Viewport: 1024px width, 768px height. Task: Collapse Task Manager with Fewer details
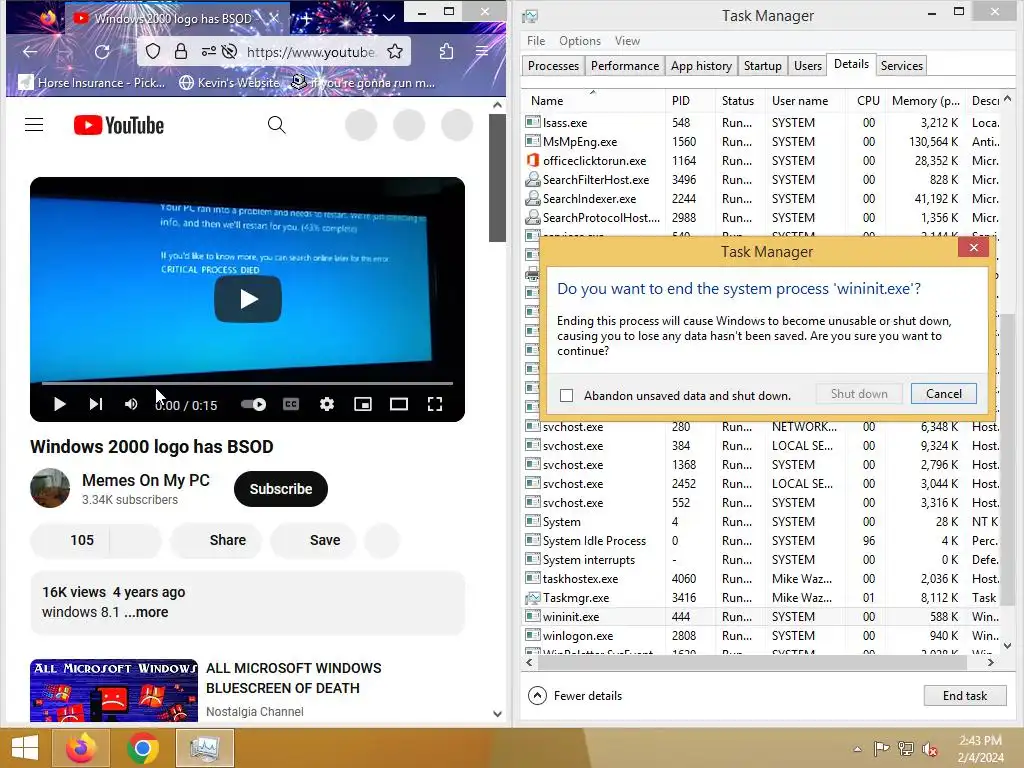575,696
